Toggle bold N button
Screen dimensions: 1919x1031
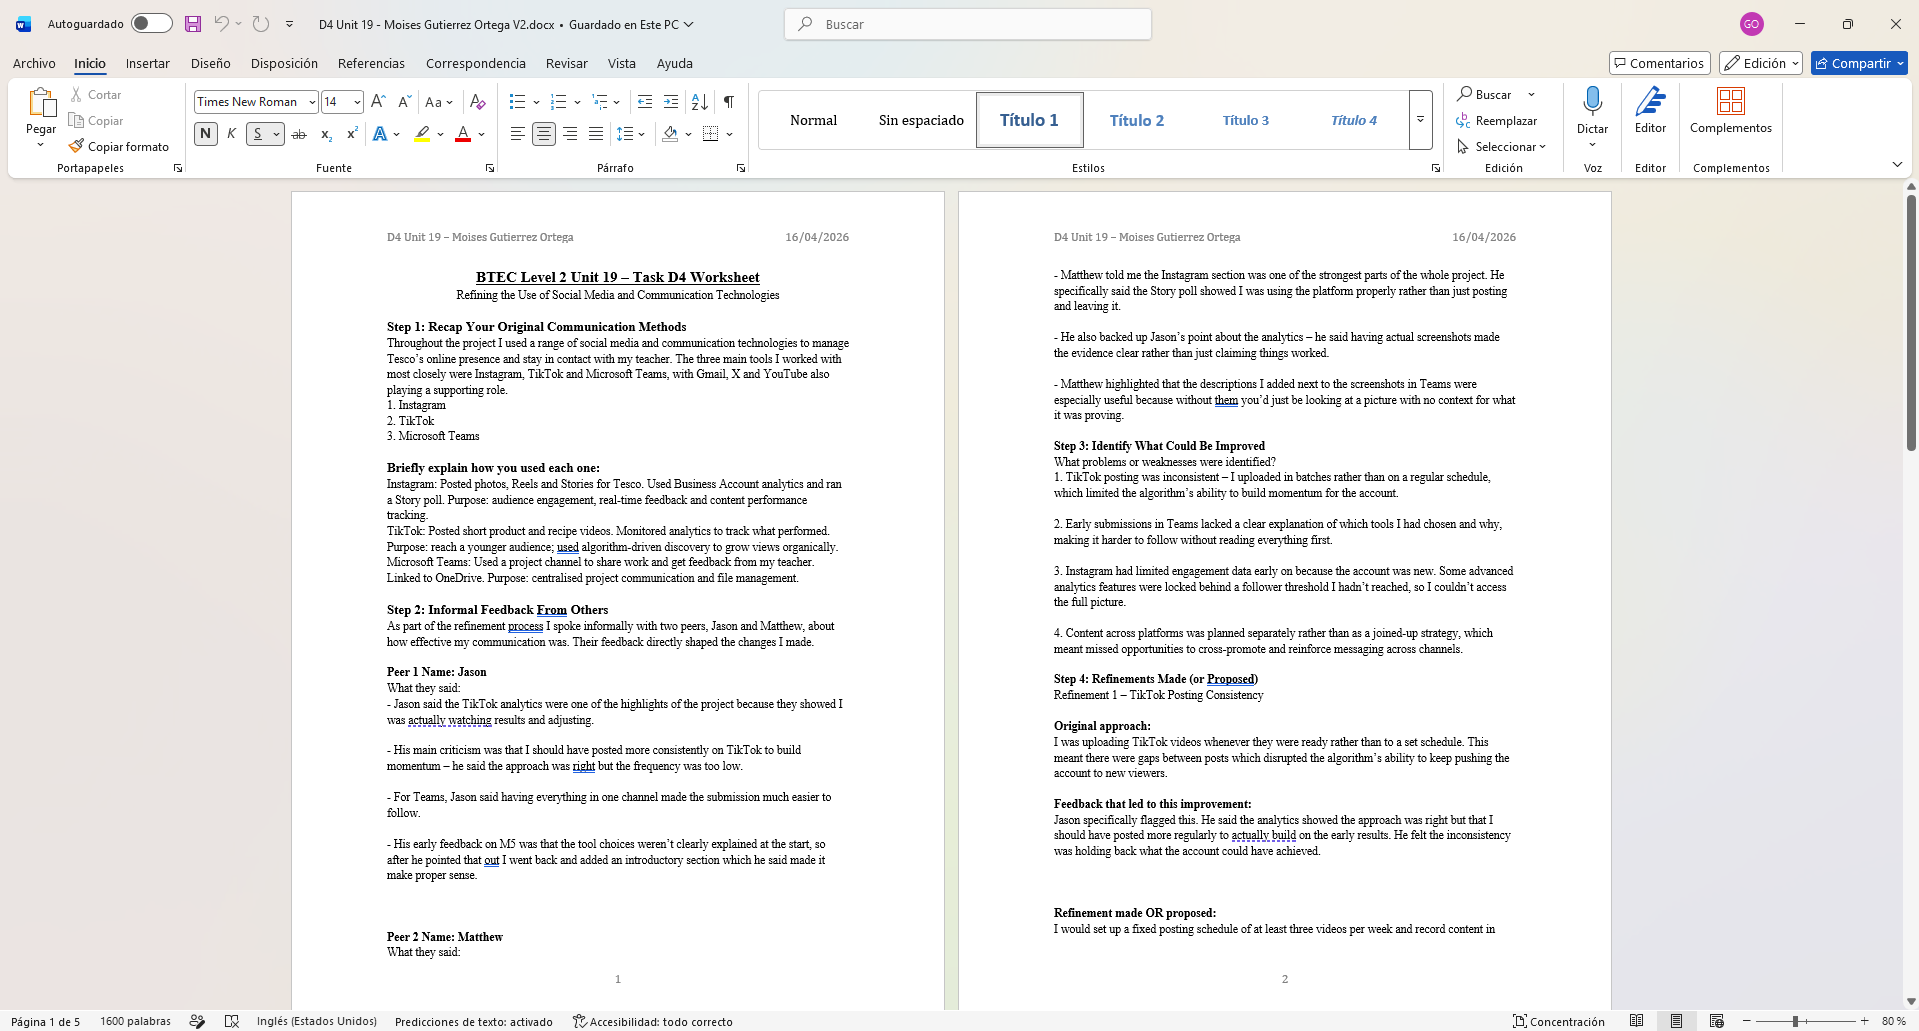[x=205, y=134]
